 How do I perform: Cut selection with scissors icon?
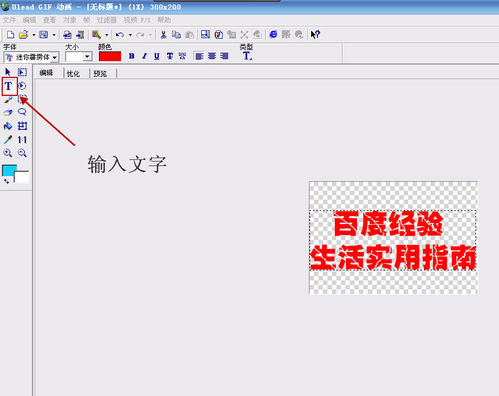pos(163,35)
